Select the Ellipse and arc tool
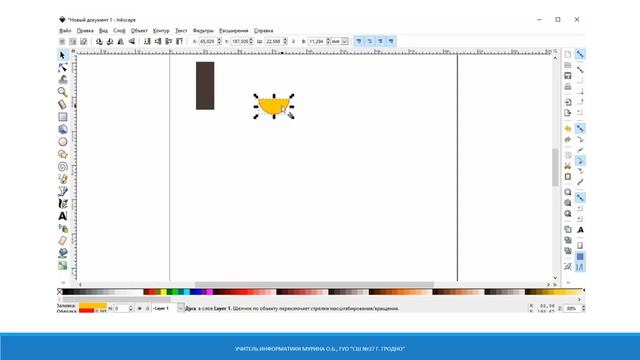 click(x=62, y=142)
